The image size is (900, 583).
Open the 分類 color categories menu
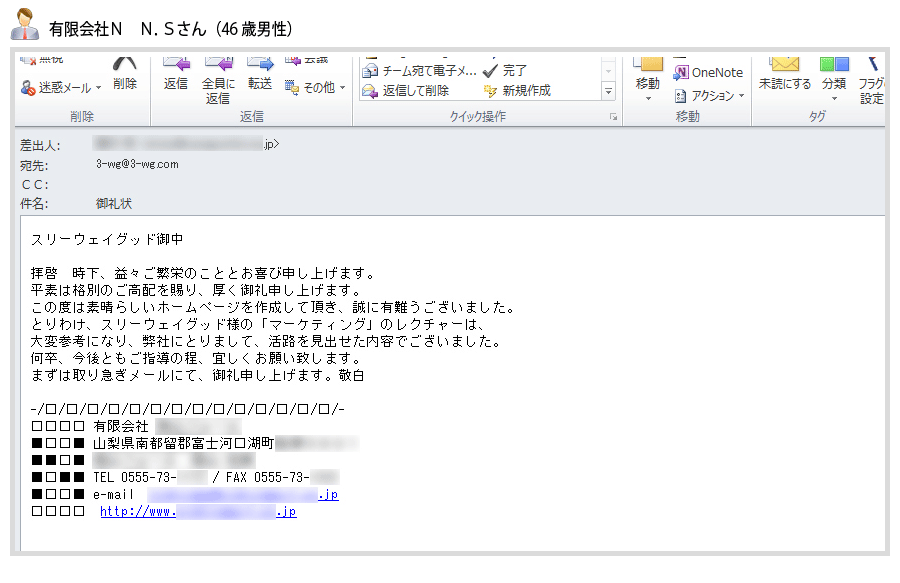tap(833, 88)
